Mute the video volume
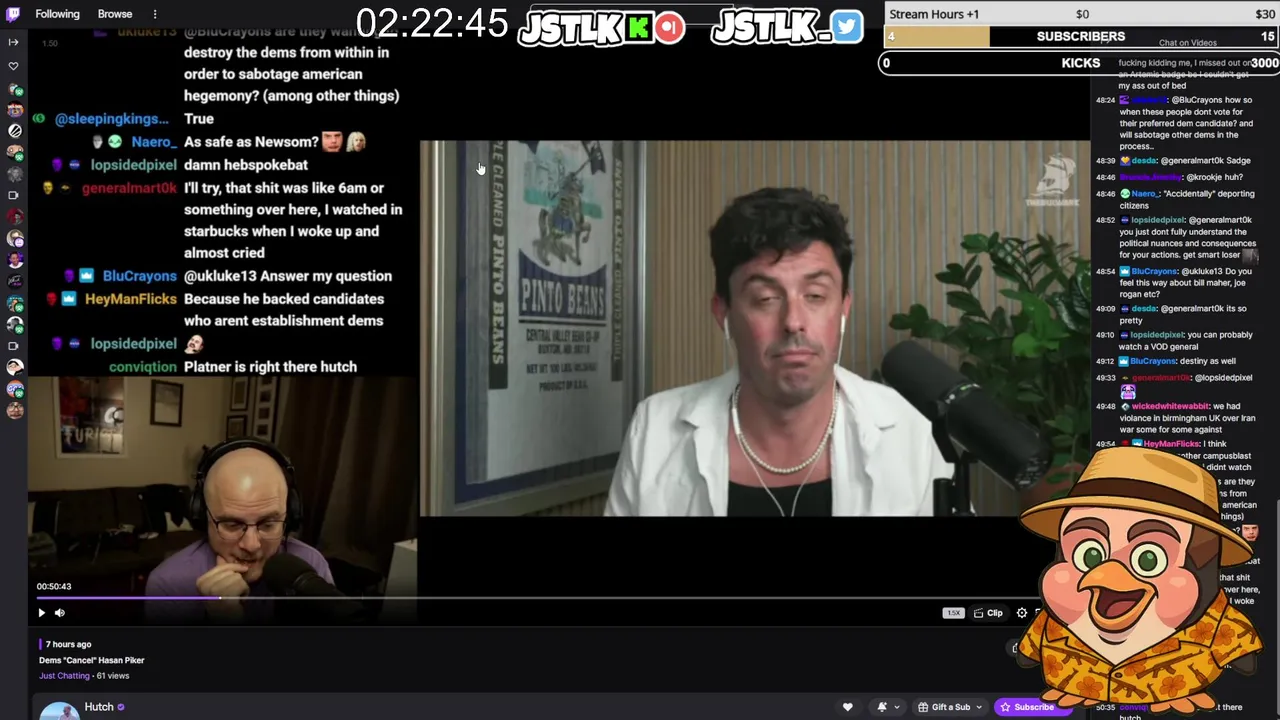This screenshot has width=1280, height=720. (x=60, y=613)
